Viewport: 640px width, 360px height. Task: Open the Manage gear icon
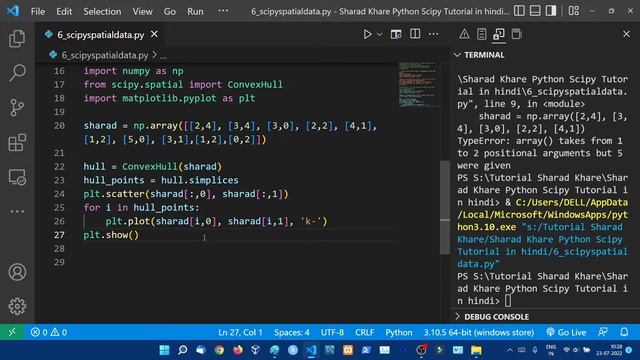(17, 306)
